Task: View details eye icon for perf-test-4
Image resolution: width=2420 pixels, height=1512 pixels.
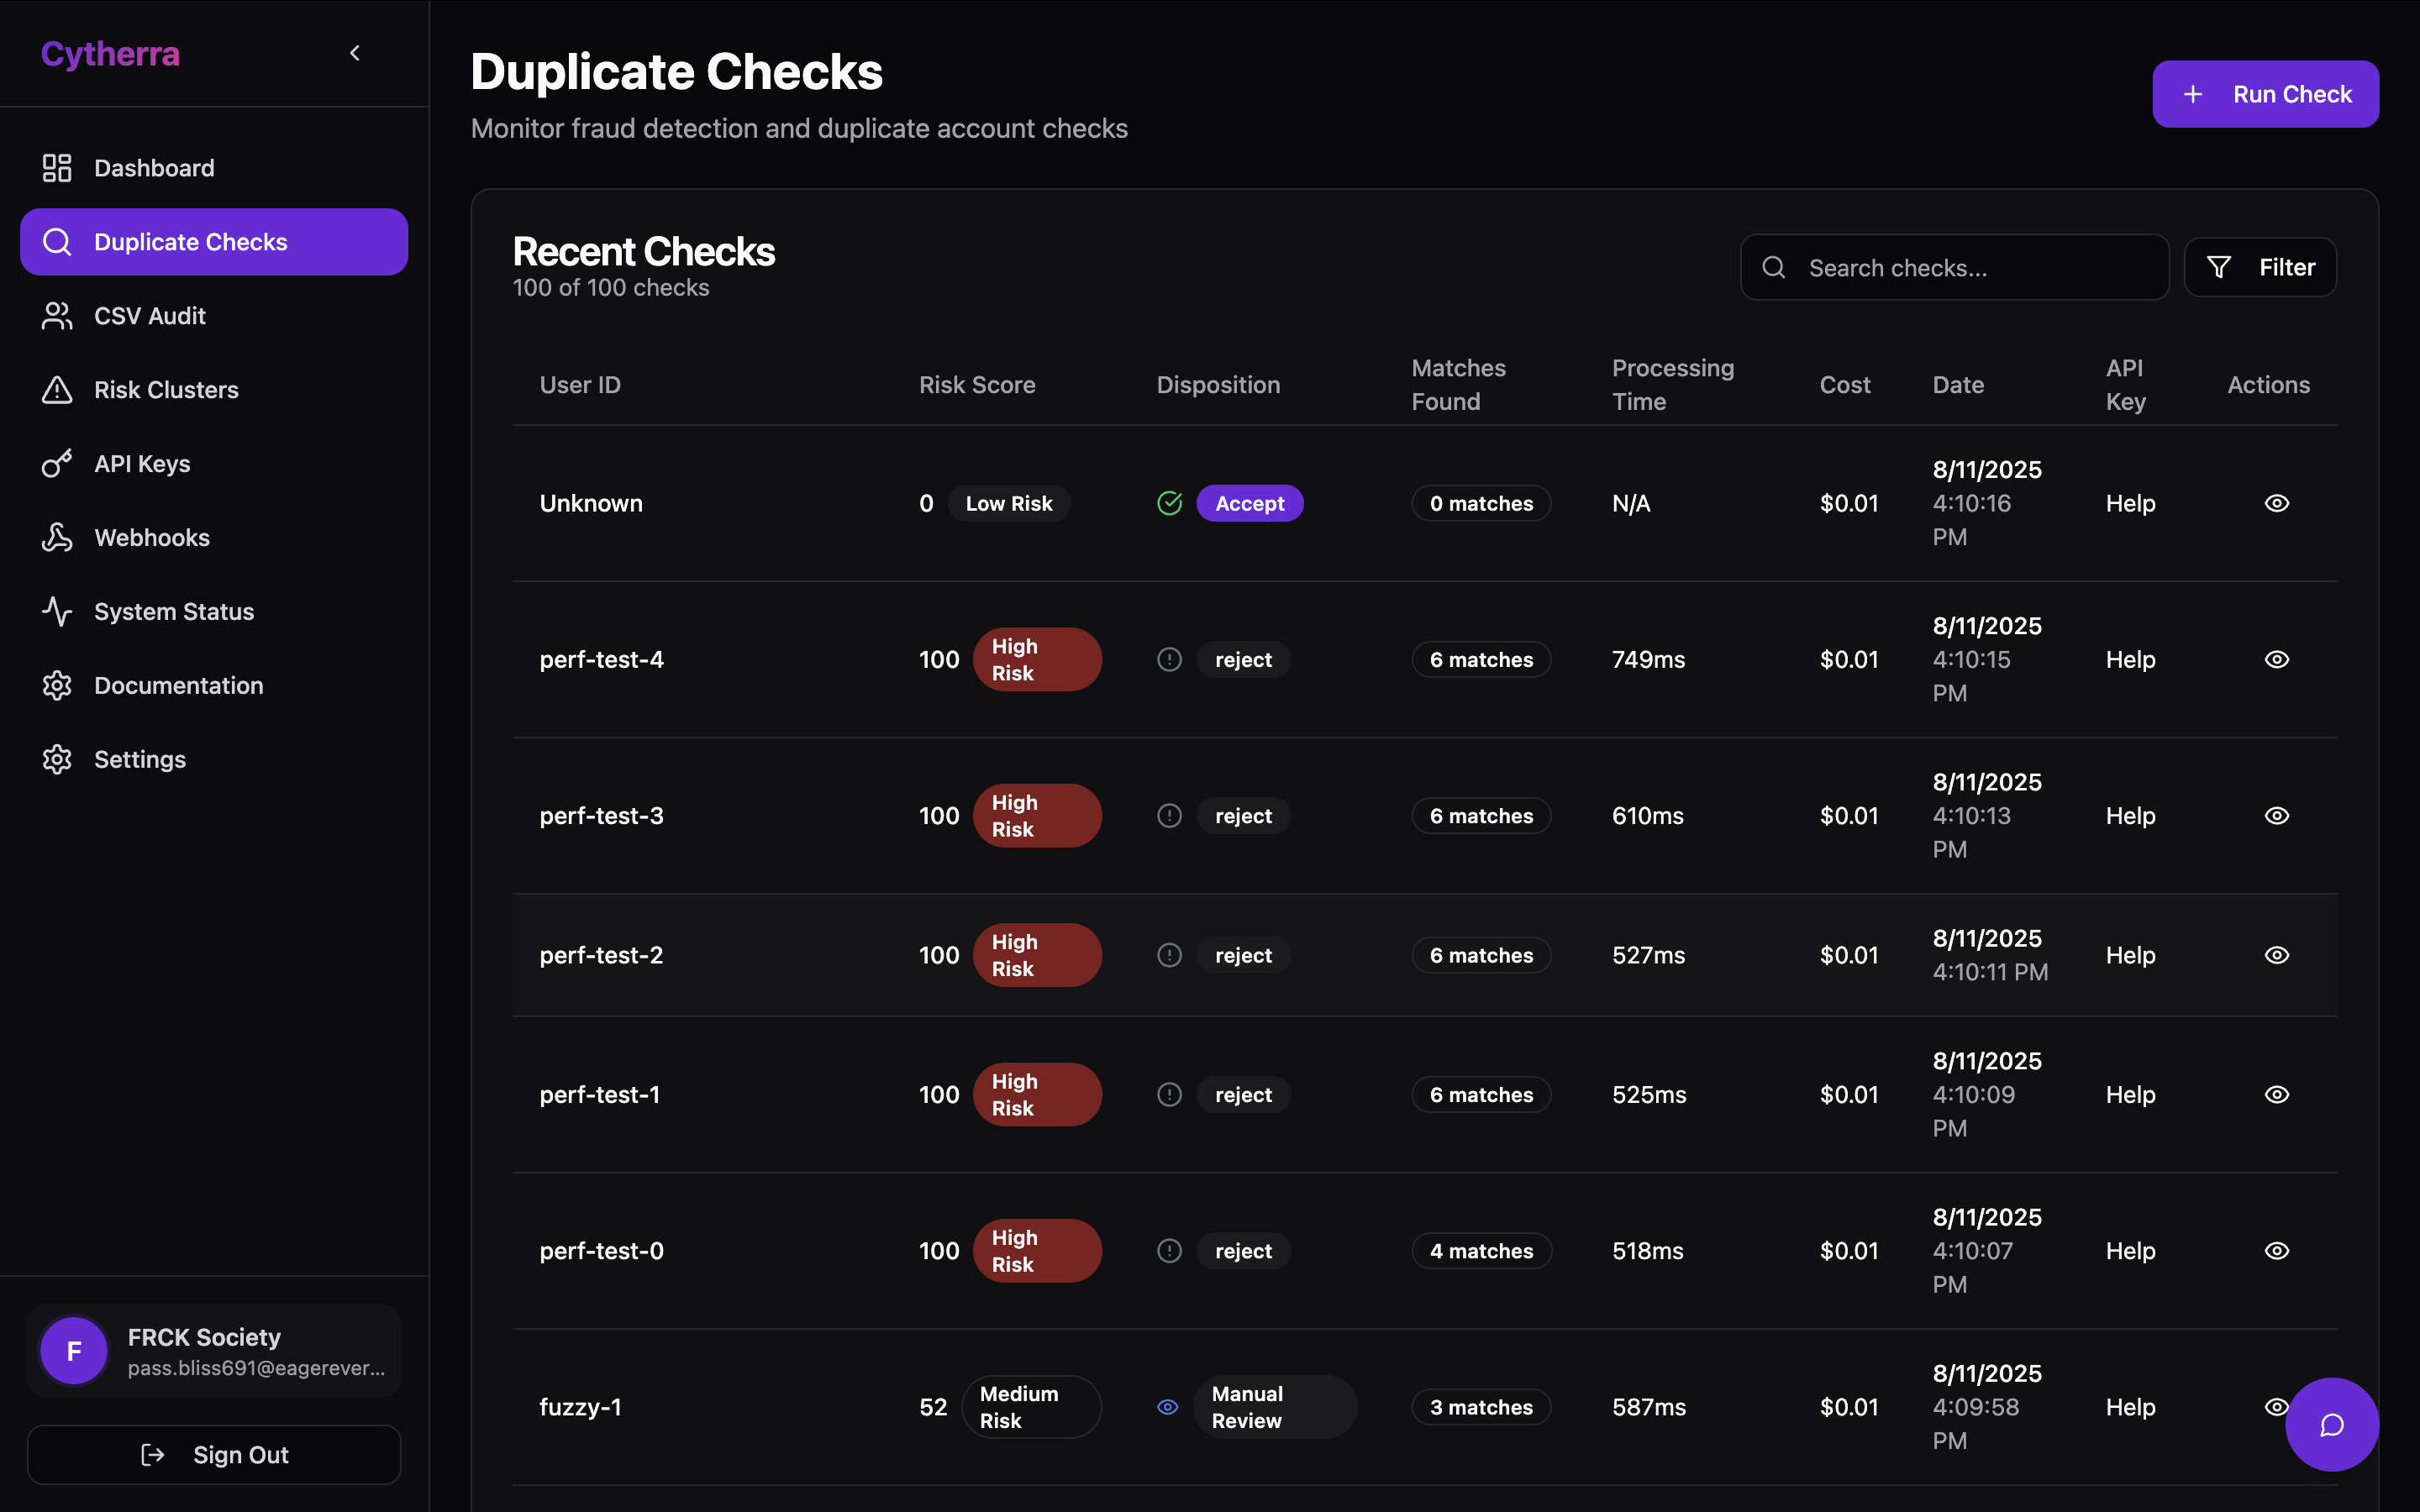Action: [2277, 659]
